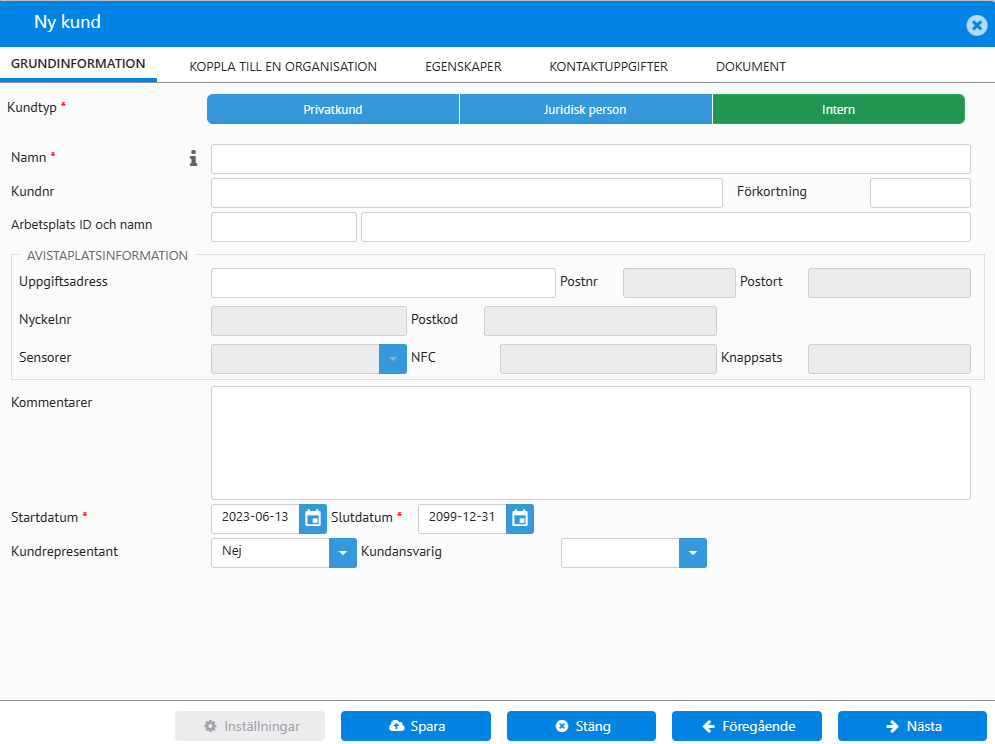Open the Kundansvarig dropdown

click(693, 553)
